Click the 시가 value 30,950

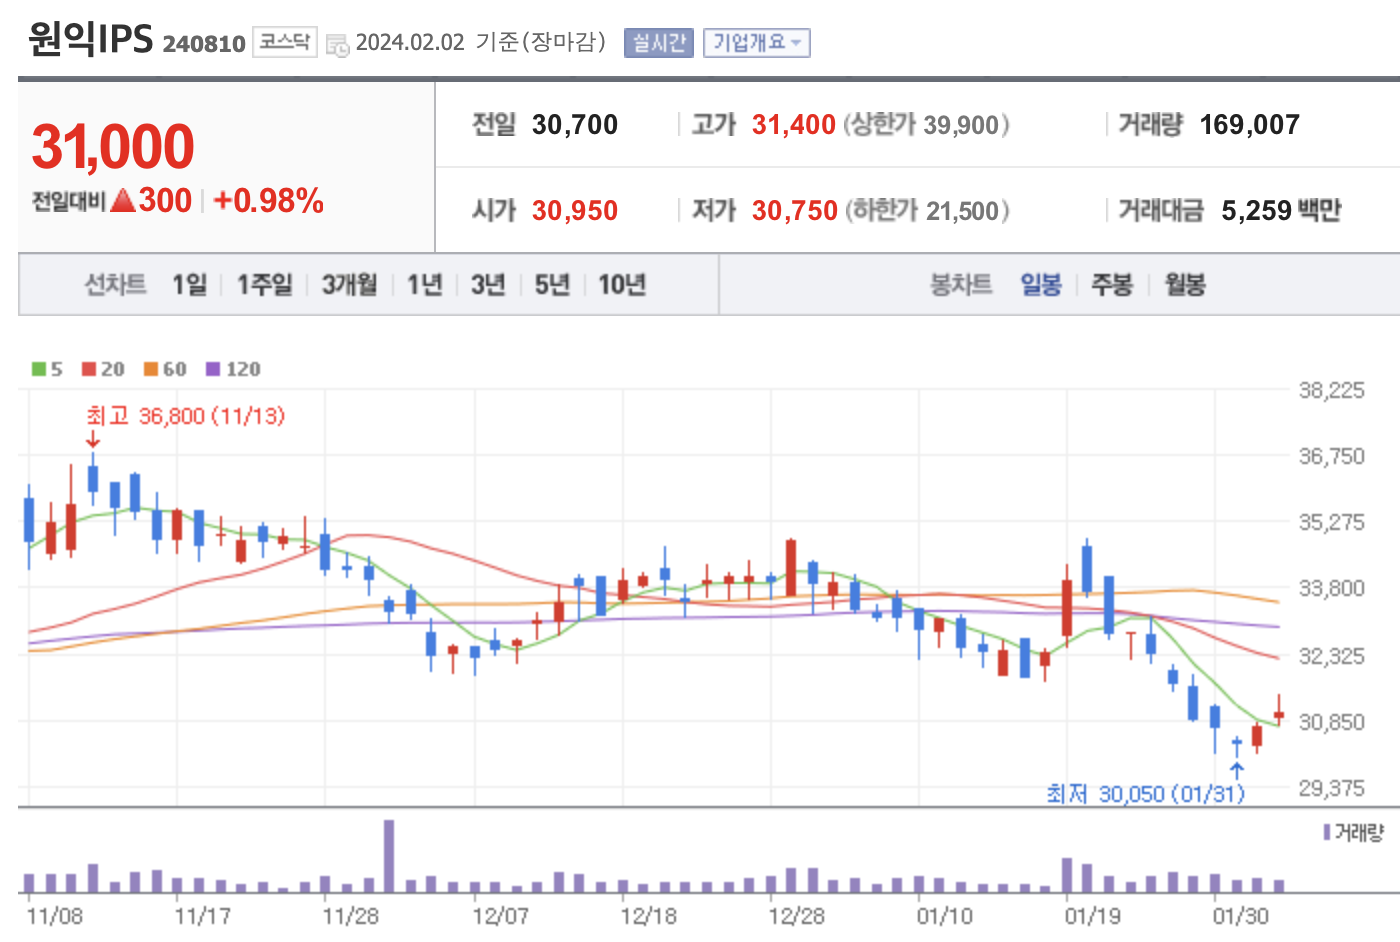pos(575,211)
